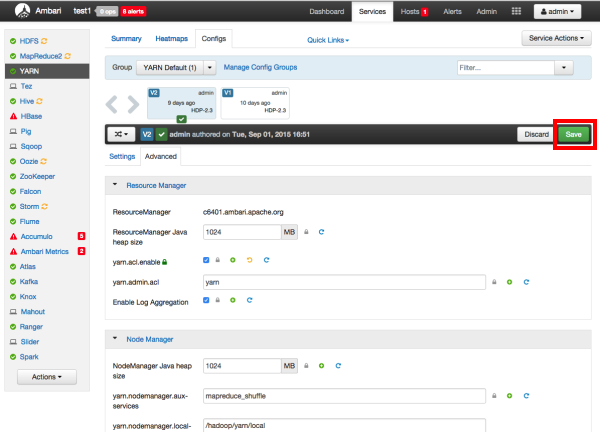This screenshot has width=600, height=432.
Task: Open Admin in top navigation
Action: 486,11
